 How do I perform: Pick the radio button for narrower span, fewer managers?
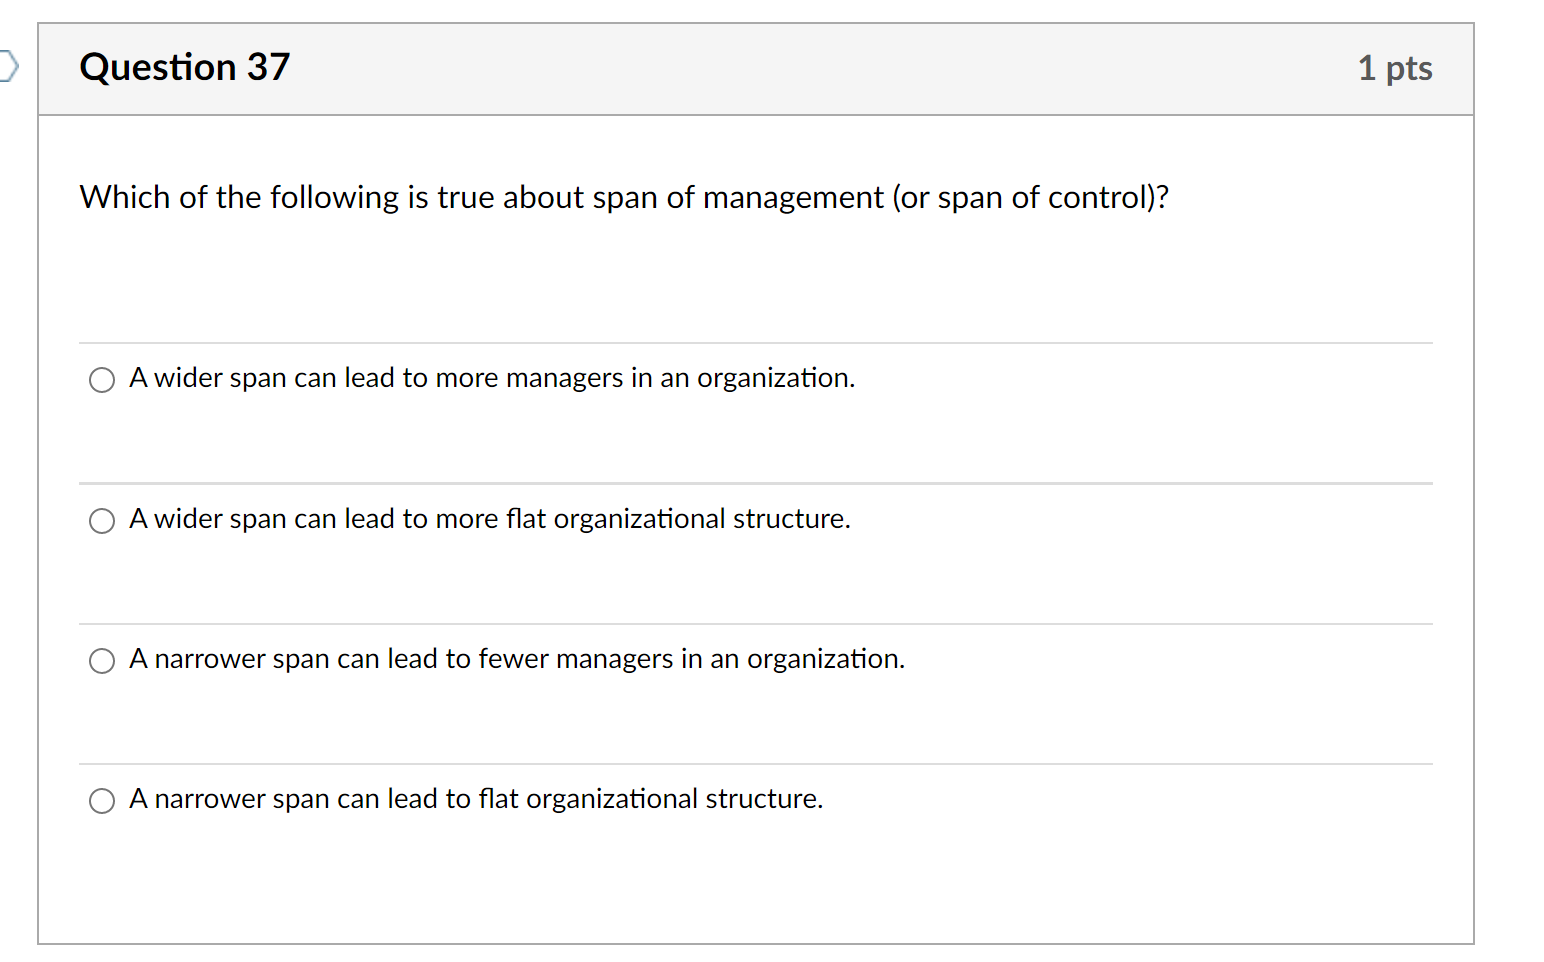tap(102, 661)
